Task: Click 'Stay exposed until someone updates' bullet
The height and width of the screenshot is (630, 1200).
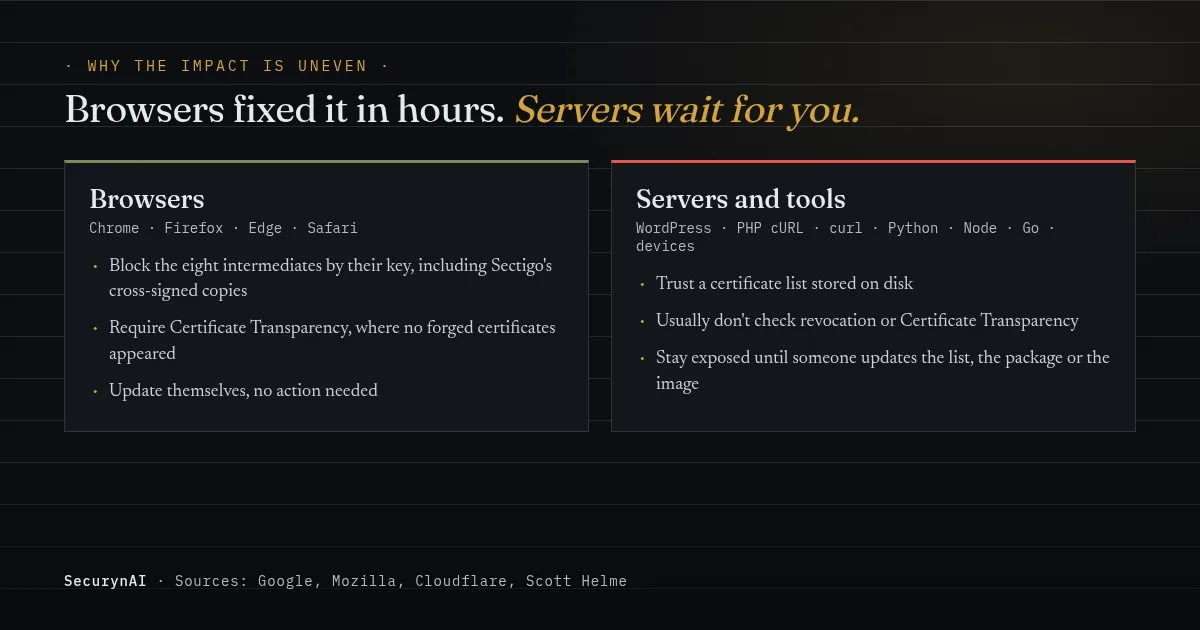Action: (882, 370)
